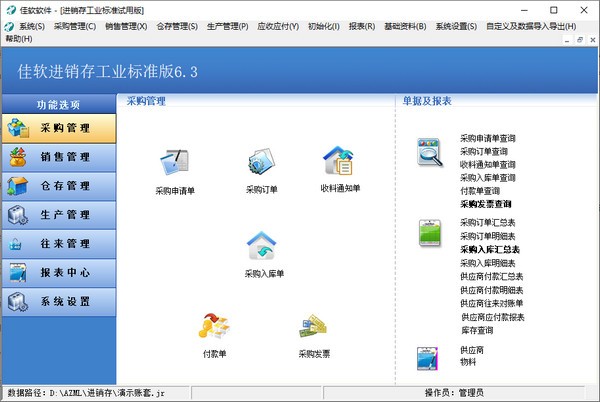Open 自定义及数据导入导出(H) menu

pos(531,26)
